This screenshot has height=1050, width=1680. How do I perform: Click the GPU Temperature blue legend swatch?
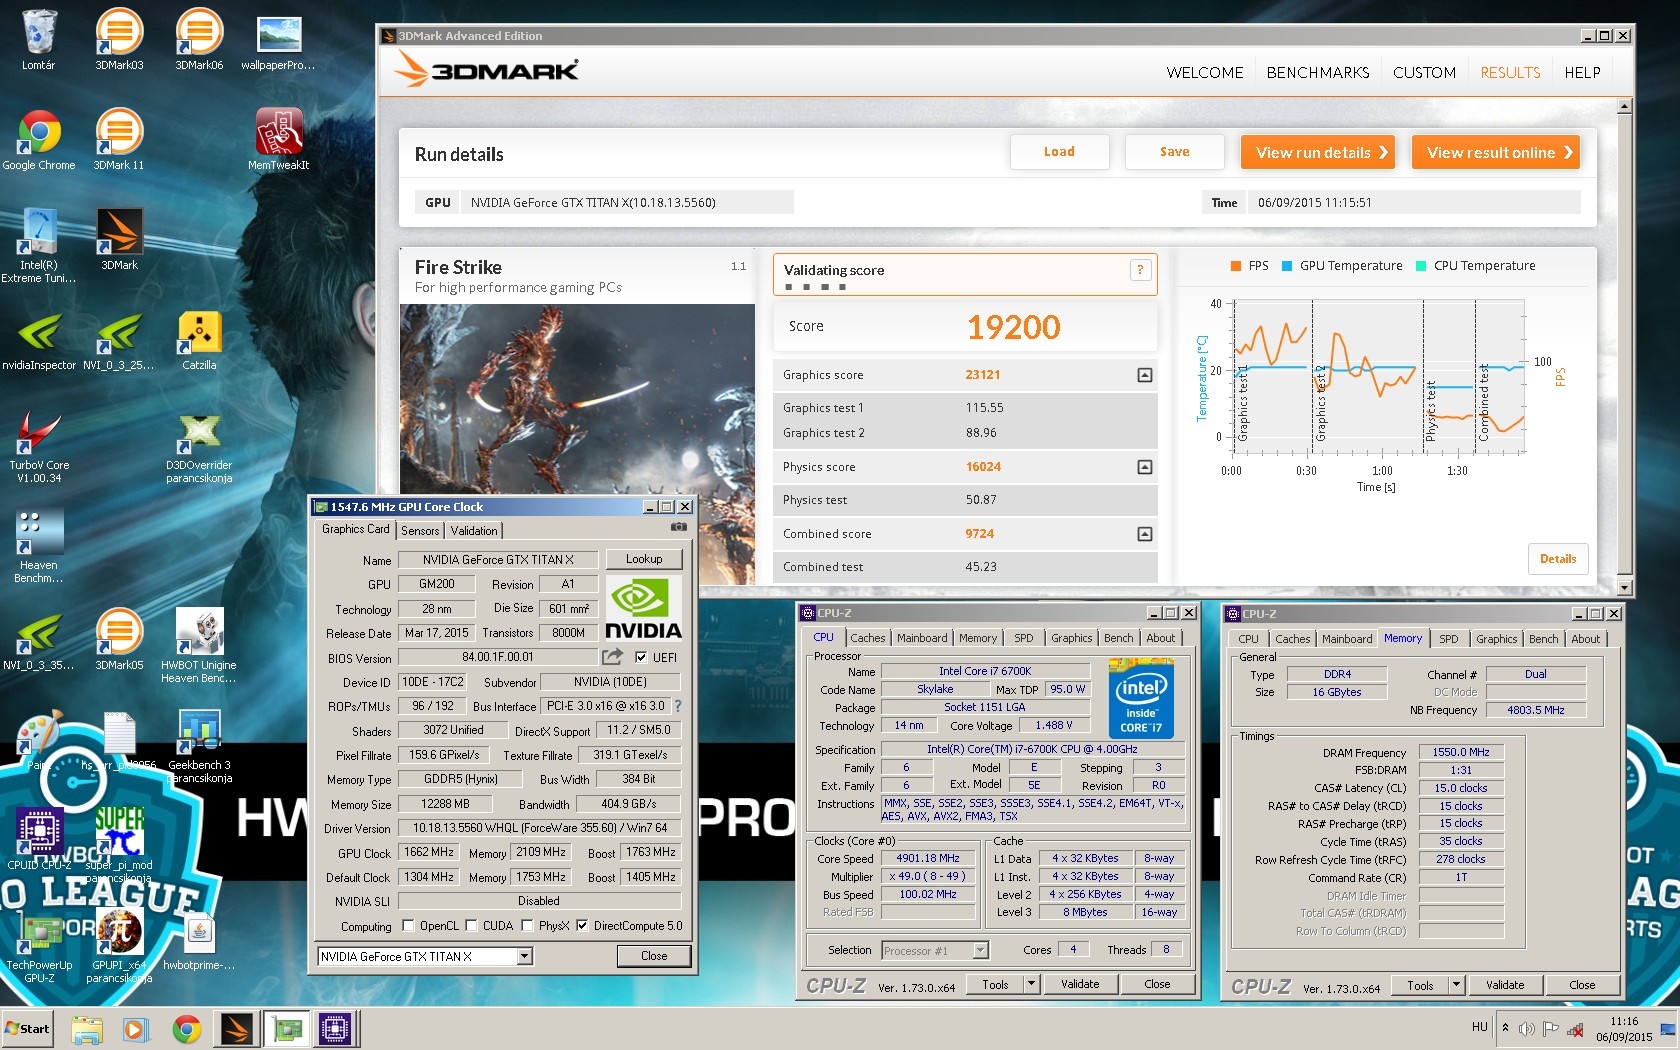click(x=1287, y=266)
